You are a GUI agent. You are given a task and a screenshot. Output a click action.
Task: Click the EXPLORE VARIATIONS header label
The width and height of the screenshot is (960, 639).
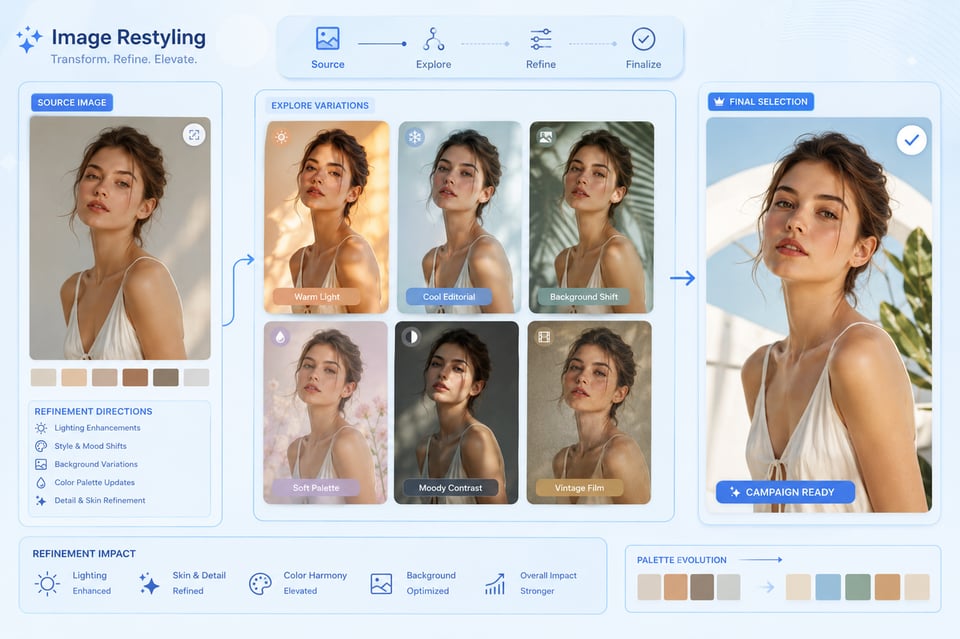pyautogui.click(x=320, y=105)
